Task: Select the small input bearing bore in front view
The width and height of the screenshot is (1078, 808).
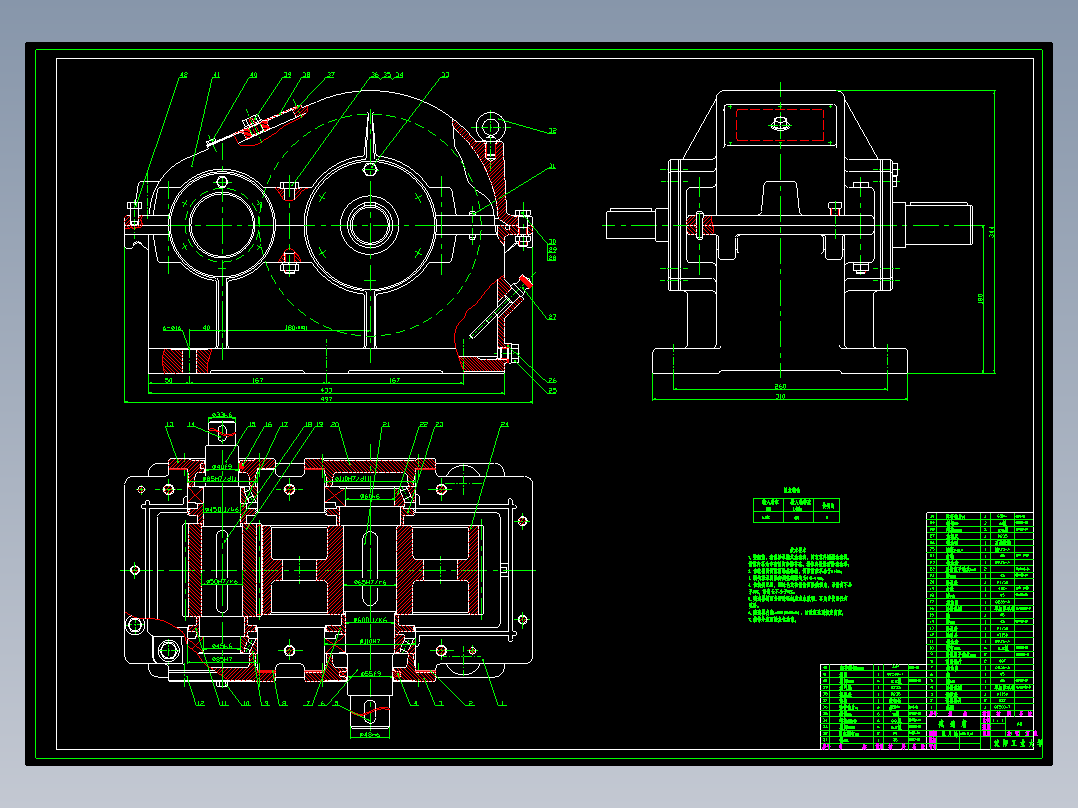Action: tap(221, 224)
